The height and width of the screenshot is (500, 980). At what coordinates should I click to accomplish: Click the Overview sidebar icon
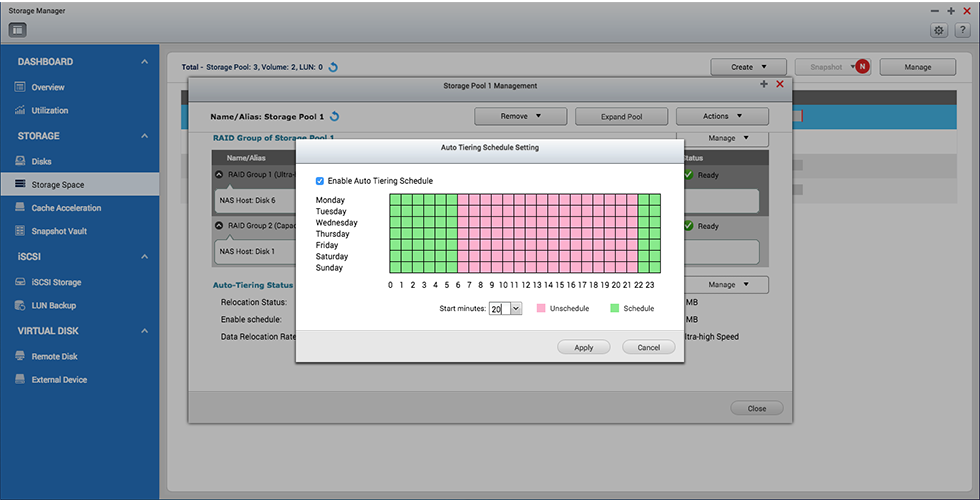[20, 87]
